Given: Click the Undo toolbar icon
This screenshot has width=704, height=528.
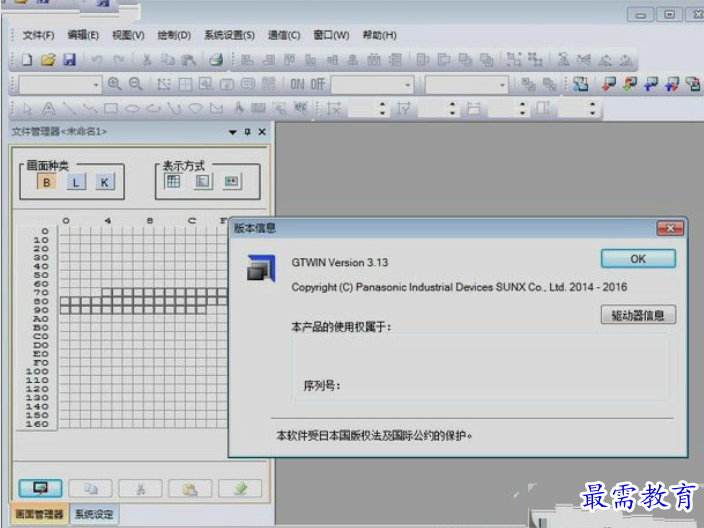Looking at the screenshot, I should click(x=97, y=60).
